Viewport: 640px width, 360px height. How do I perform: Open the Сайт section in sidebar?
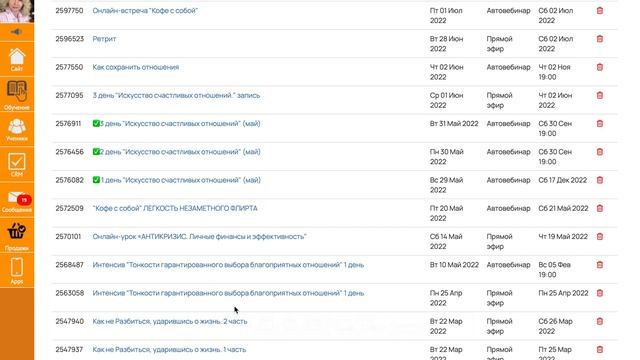pos(17,59)
